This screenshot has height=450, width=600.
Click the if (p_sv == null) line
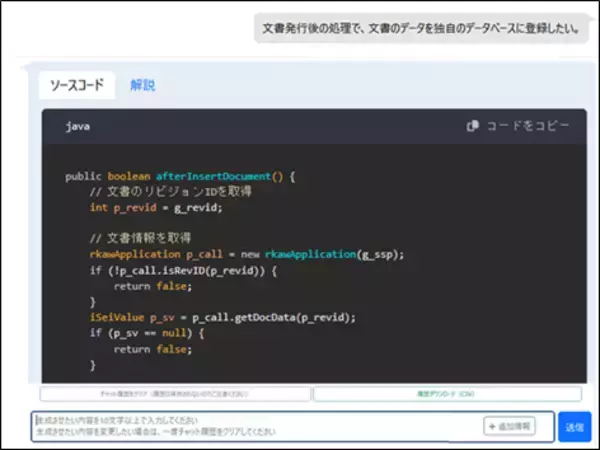tap(147, 333)
